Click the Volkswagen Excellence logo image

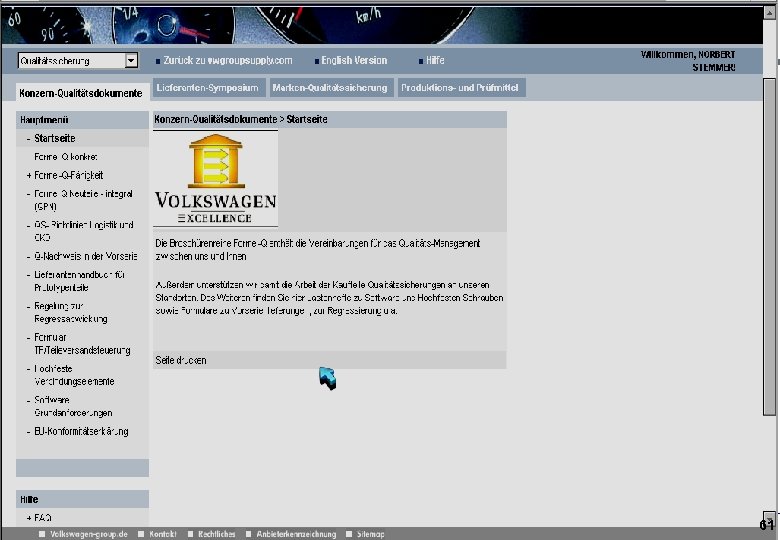point(215,179)
